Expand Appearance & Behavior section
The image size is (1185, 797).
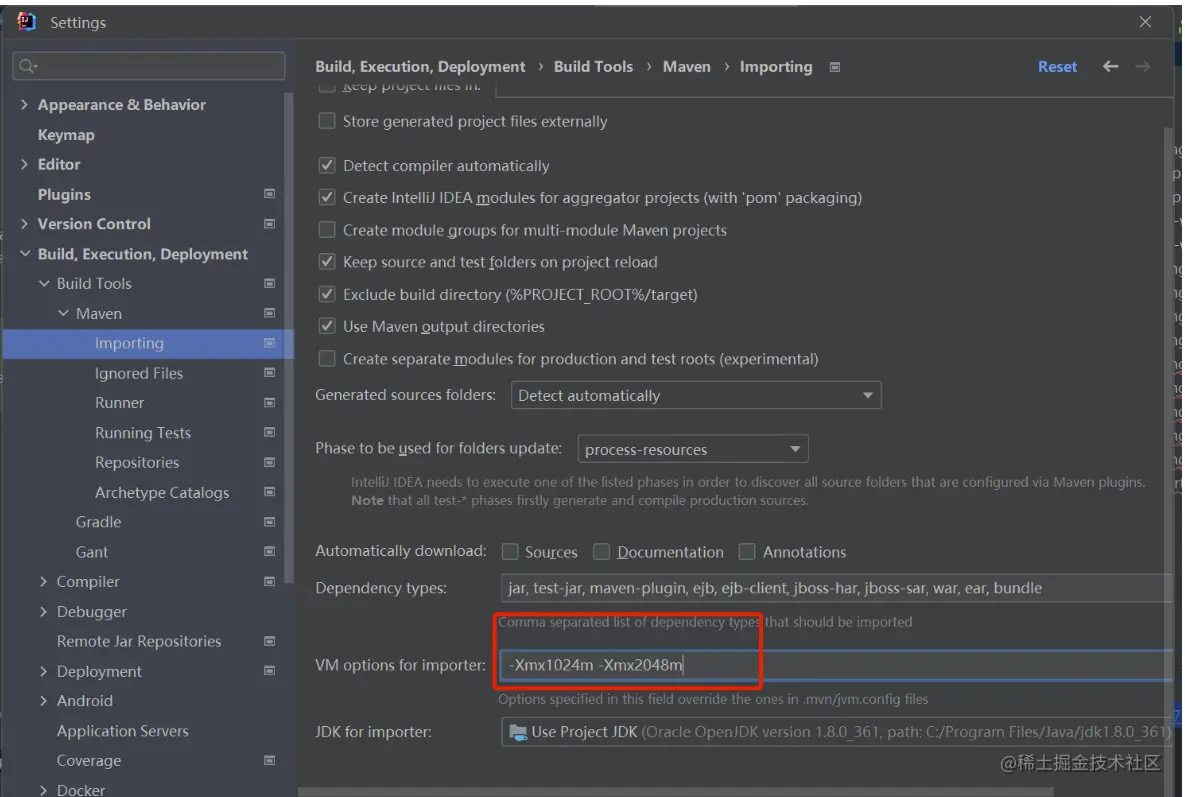(x=24, y=104)
